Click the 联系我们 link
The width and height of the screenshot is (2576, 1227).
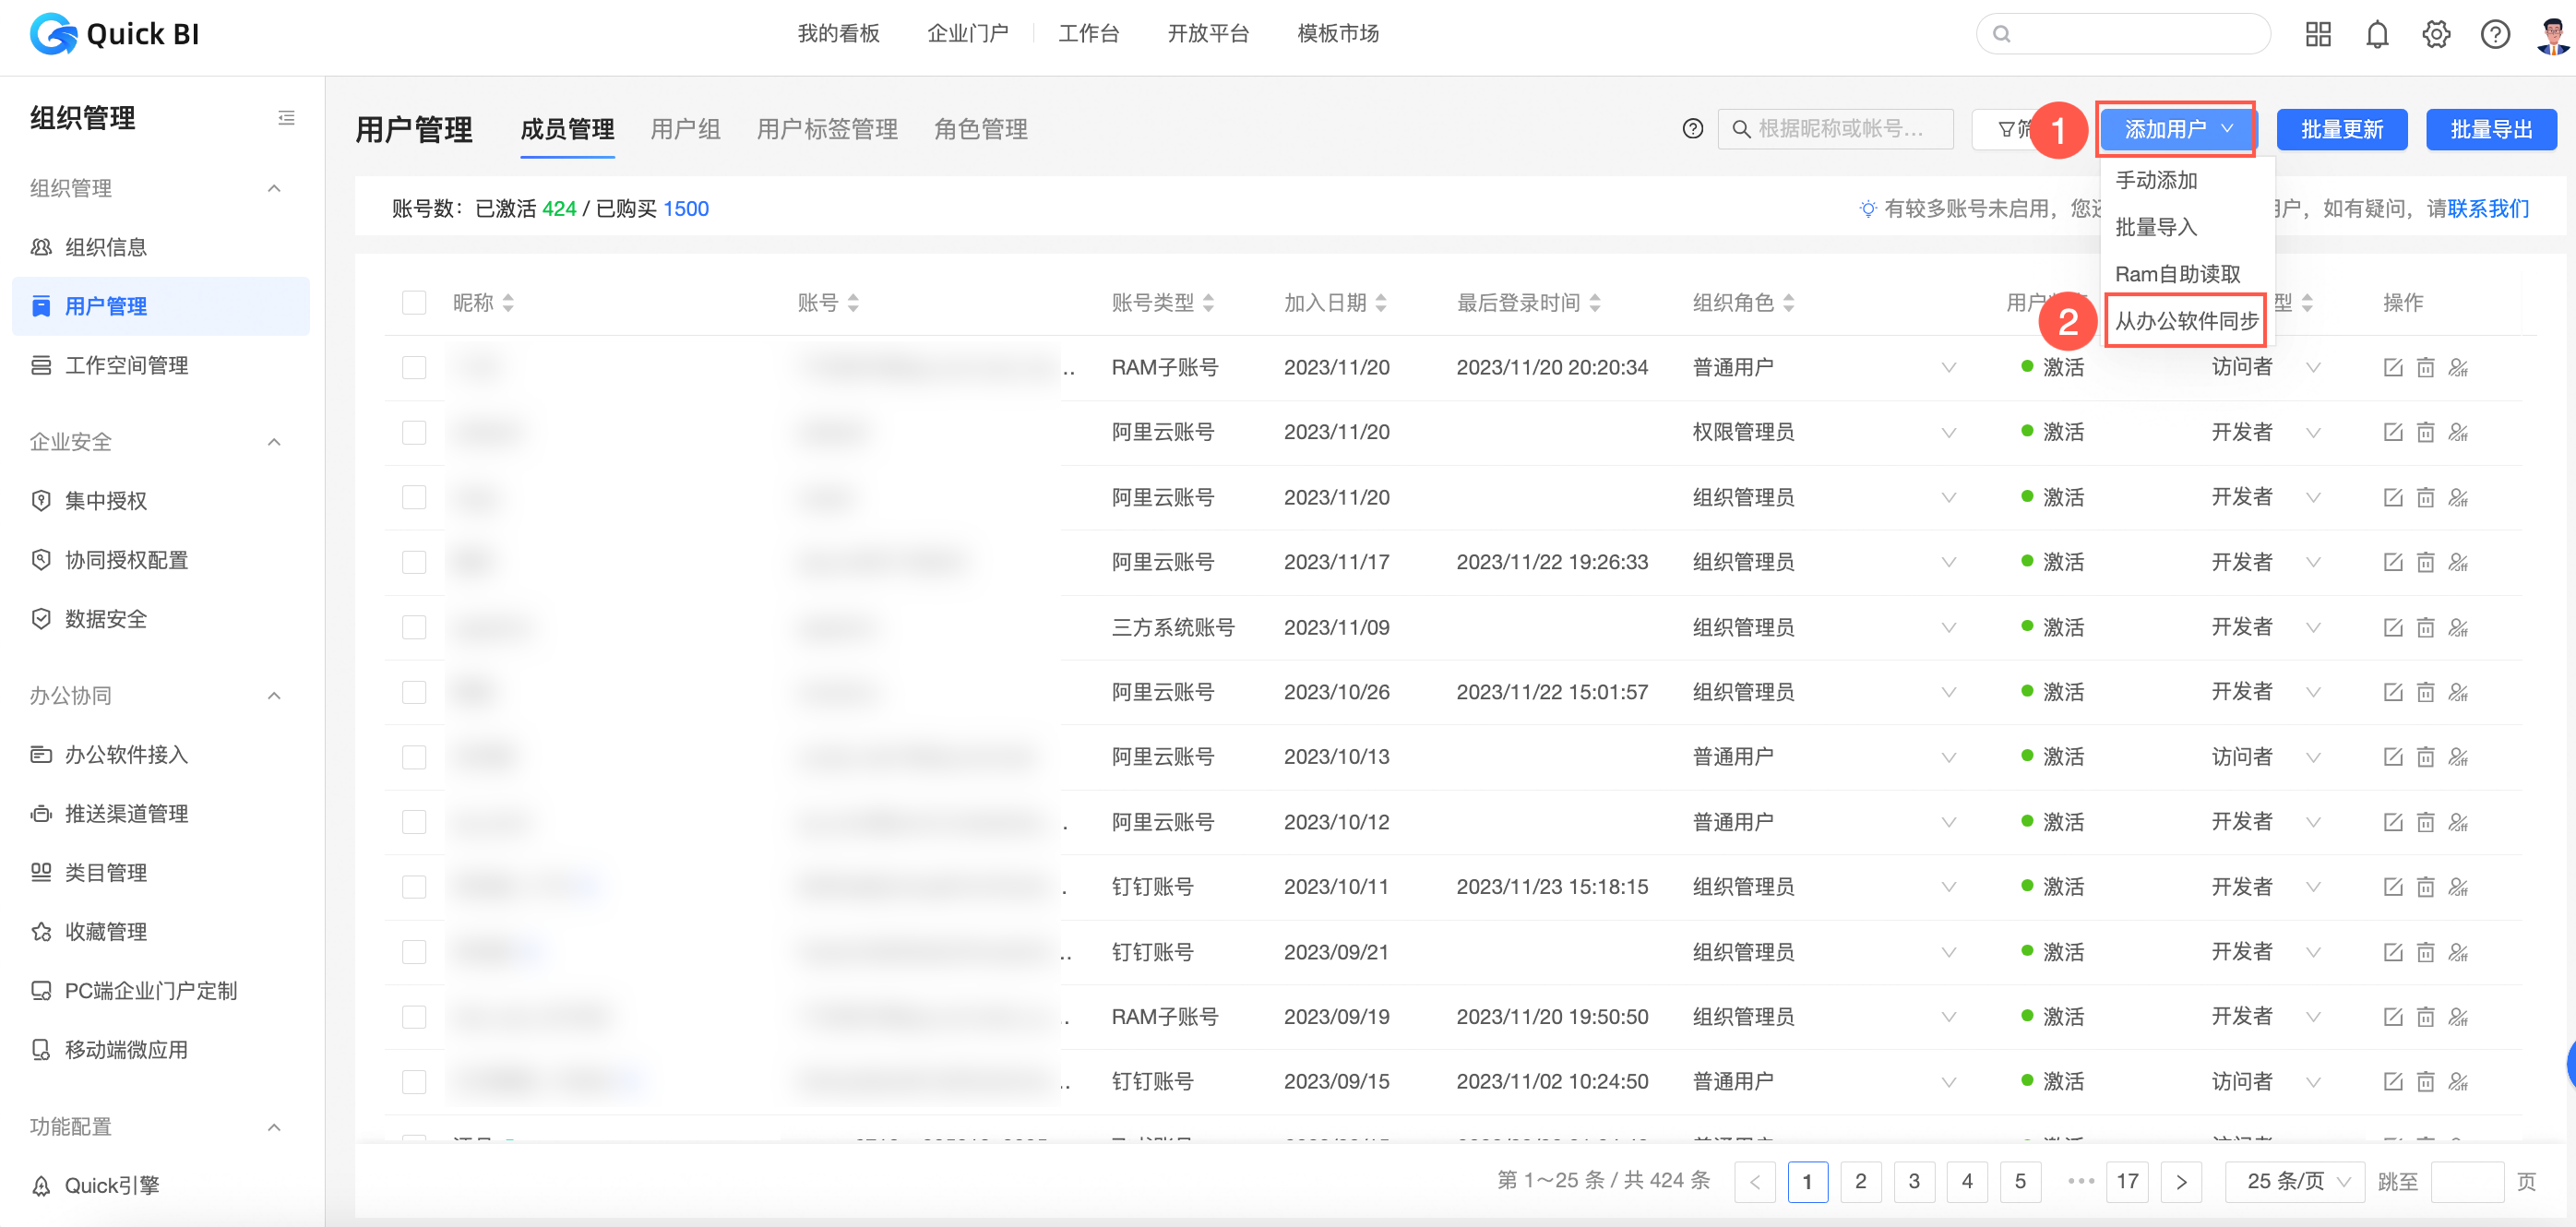pos(2488,209)
